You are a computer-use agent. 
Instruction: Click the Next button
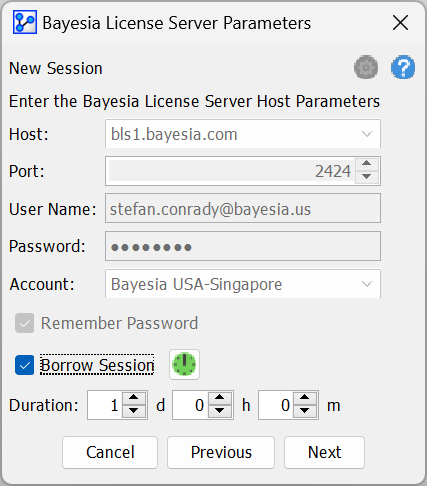click(x=324, y=452)
